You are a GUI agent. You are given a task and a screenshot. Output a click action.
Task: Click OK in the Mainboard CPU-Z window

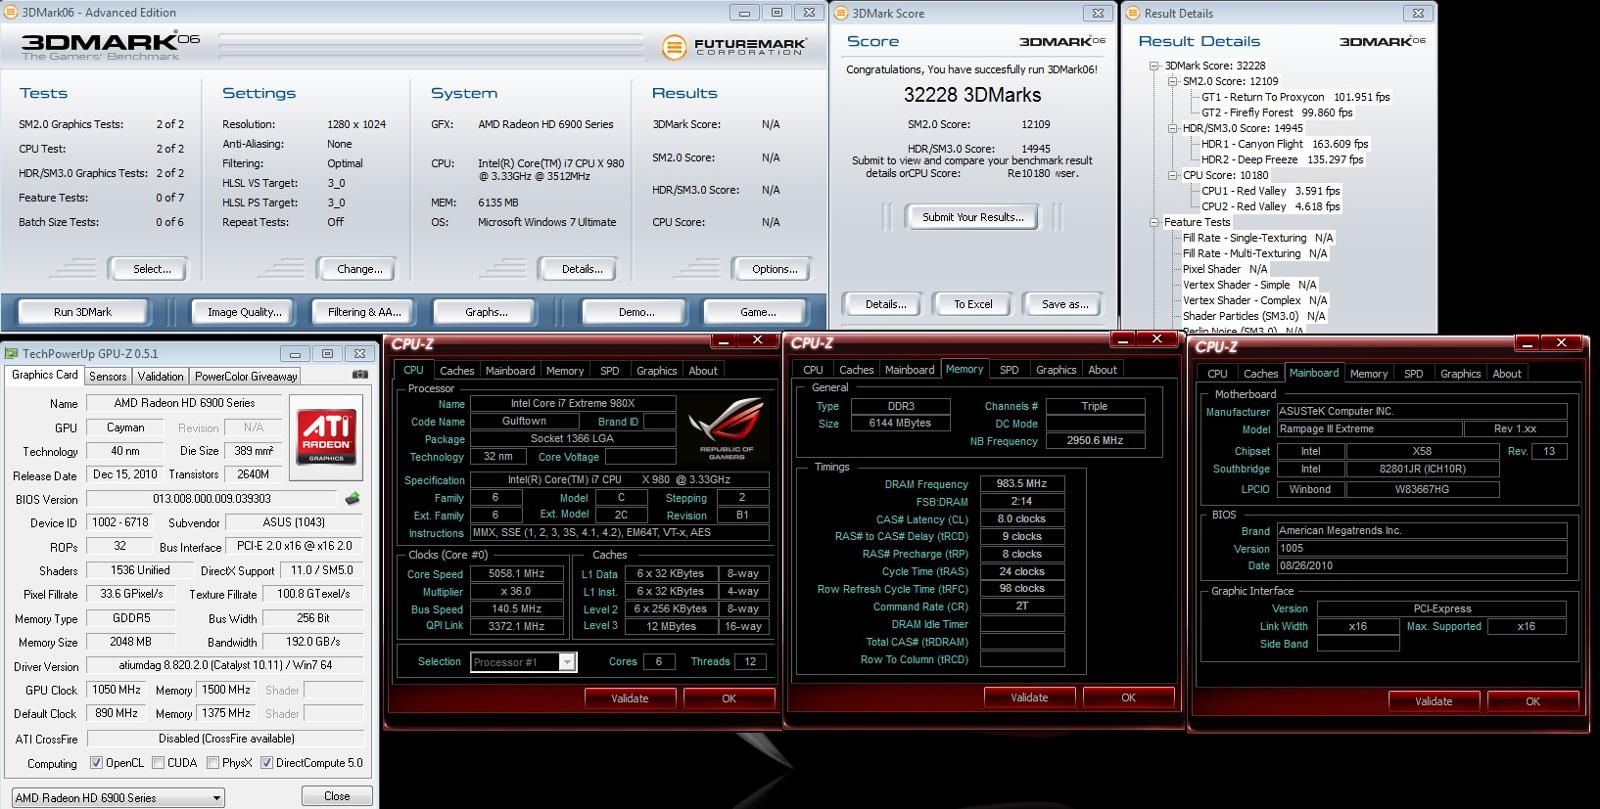point(1532,701)
